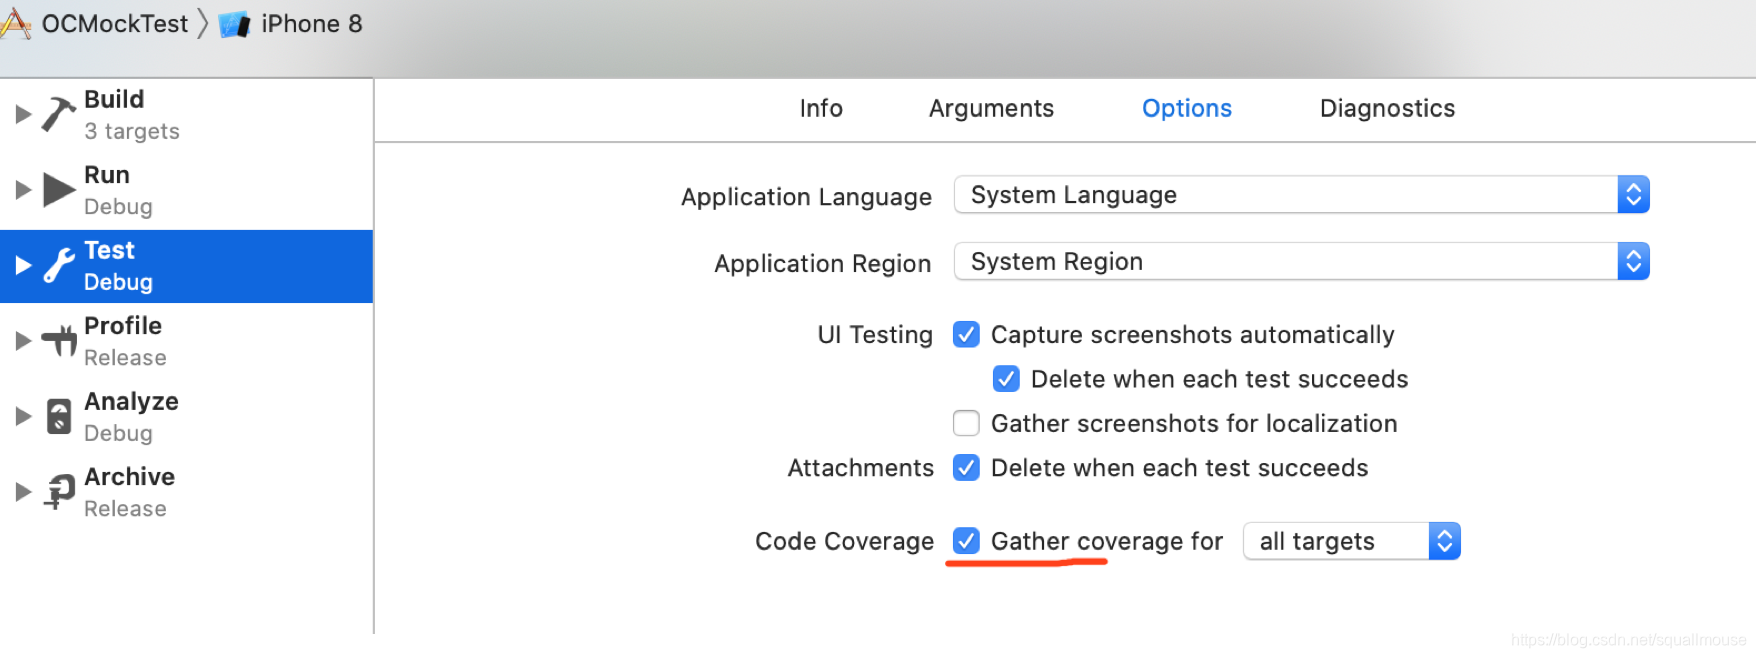Image resolution: width=1756 pixels, height=658 pixels.
Task: Toggle Attachments delete when each test succeeds
Action: 966,467
